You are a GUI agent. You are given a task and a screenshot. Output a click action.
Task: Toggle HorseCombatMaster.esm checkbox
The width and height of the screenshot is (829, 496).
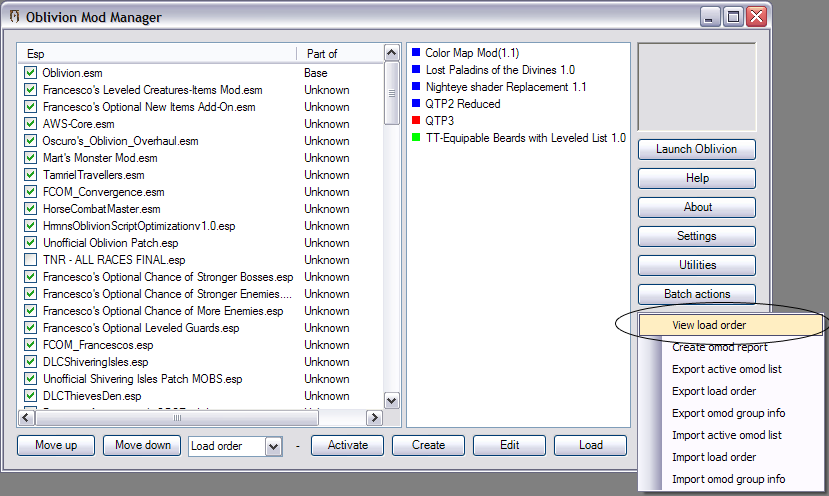click(x=30, y=208)
